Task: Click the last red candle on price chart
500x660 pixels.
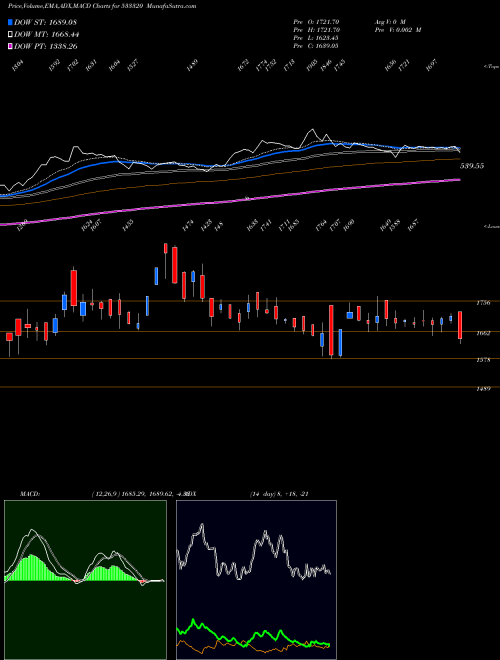Action: 460,325
